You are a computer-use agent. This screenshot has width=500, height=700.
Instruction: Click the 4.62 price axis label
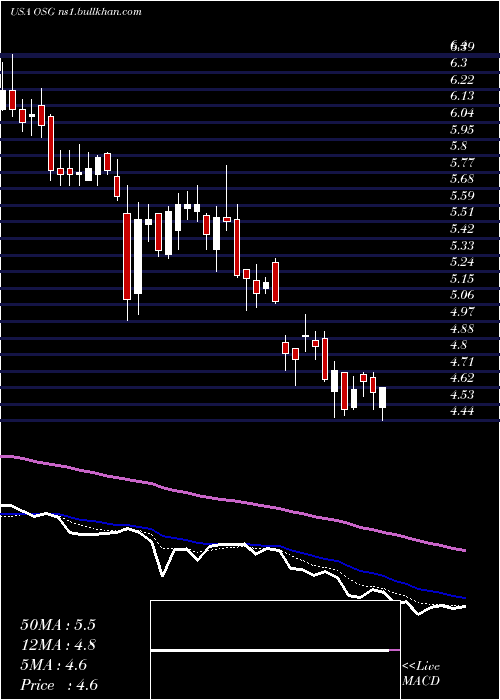462,378
